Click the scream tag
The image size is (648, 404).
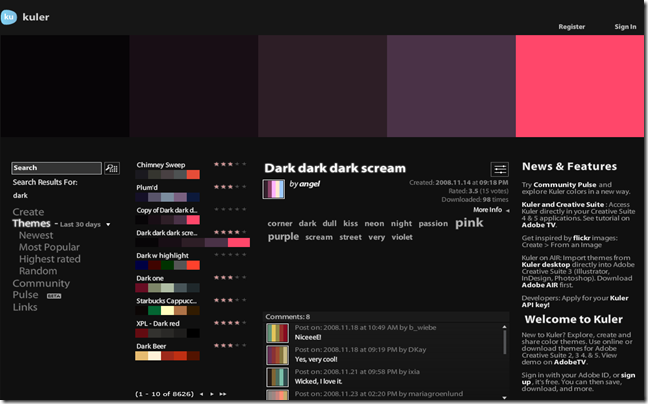click(319, 237)
